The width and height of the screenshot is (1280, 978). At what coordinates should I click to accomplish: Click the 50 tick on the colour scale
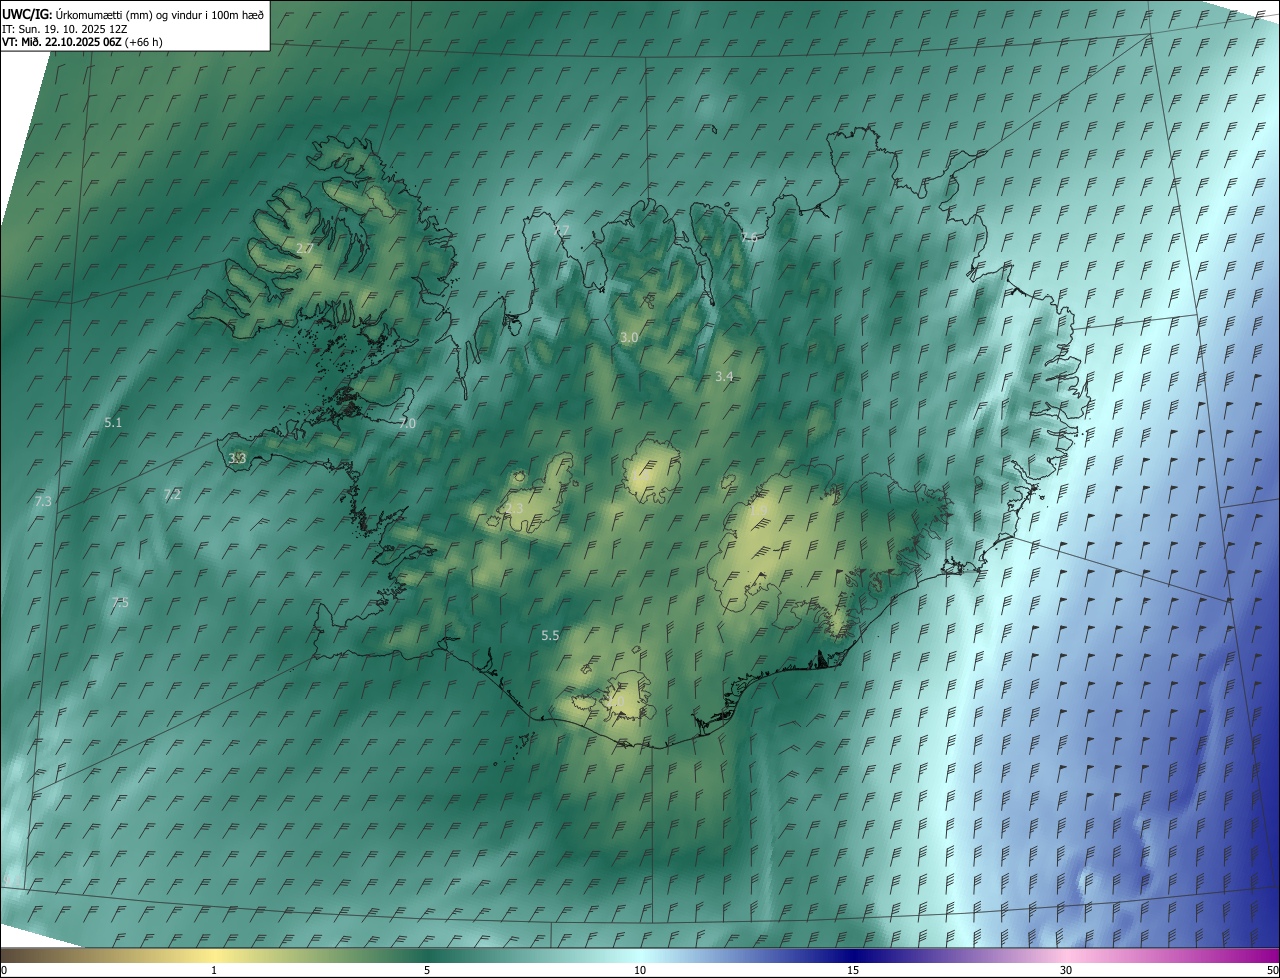(x=1272, y=970)
